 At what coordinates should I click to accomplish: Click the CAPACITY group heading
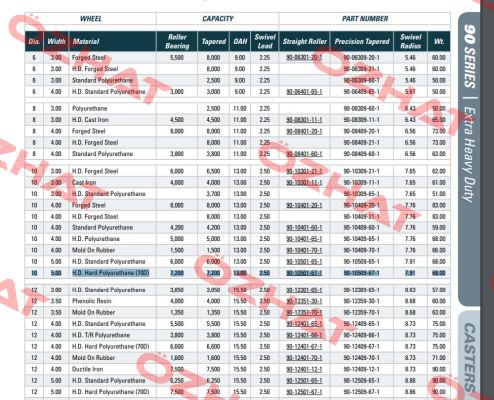[218, 19]
